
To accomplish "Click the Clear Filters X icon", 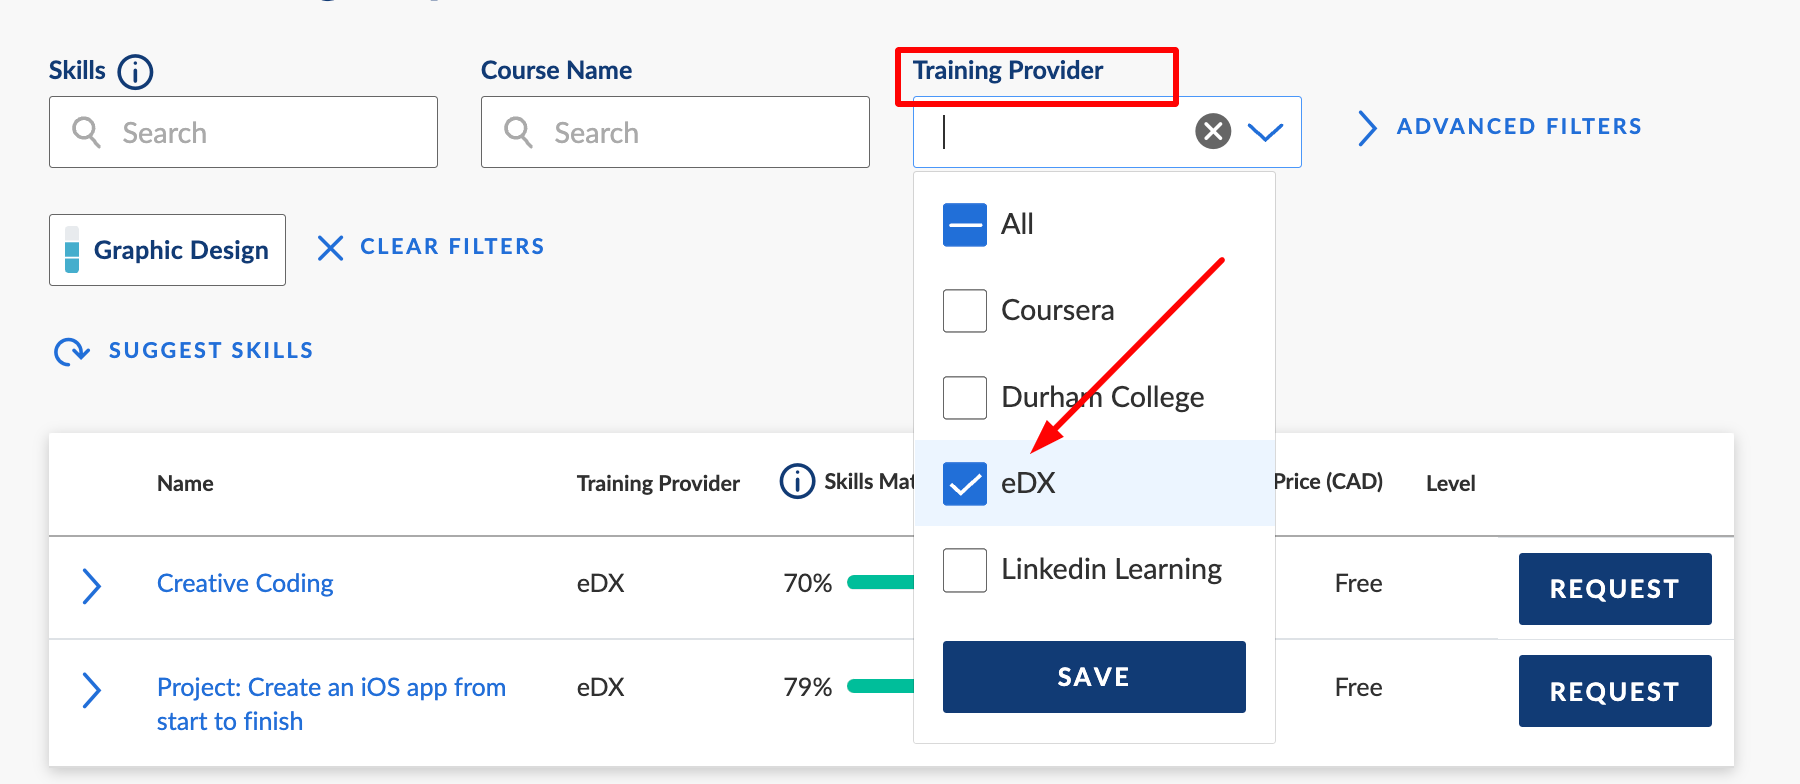I will pos(330,247).
